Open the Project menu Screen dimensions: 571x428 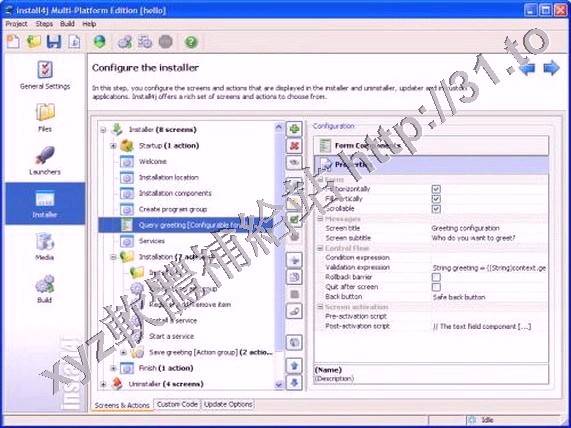tap(16, 24)
